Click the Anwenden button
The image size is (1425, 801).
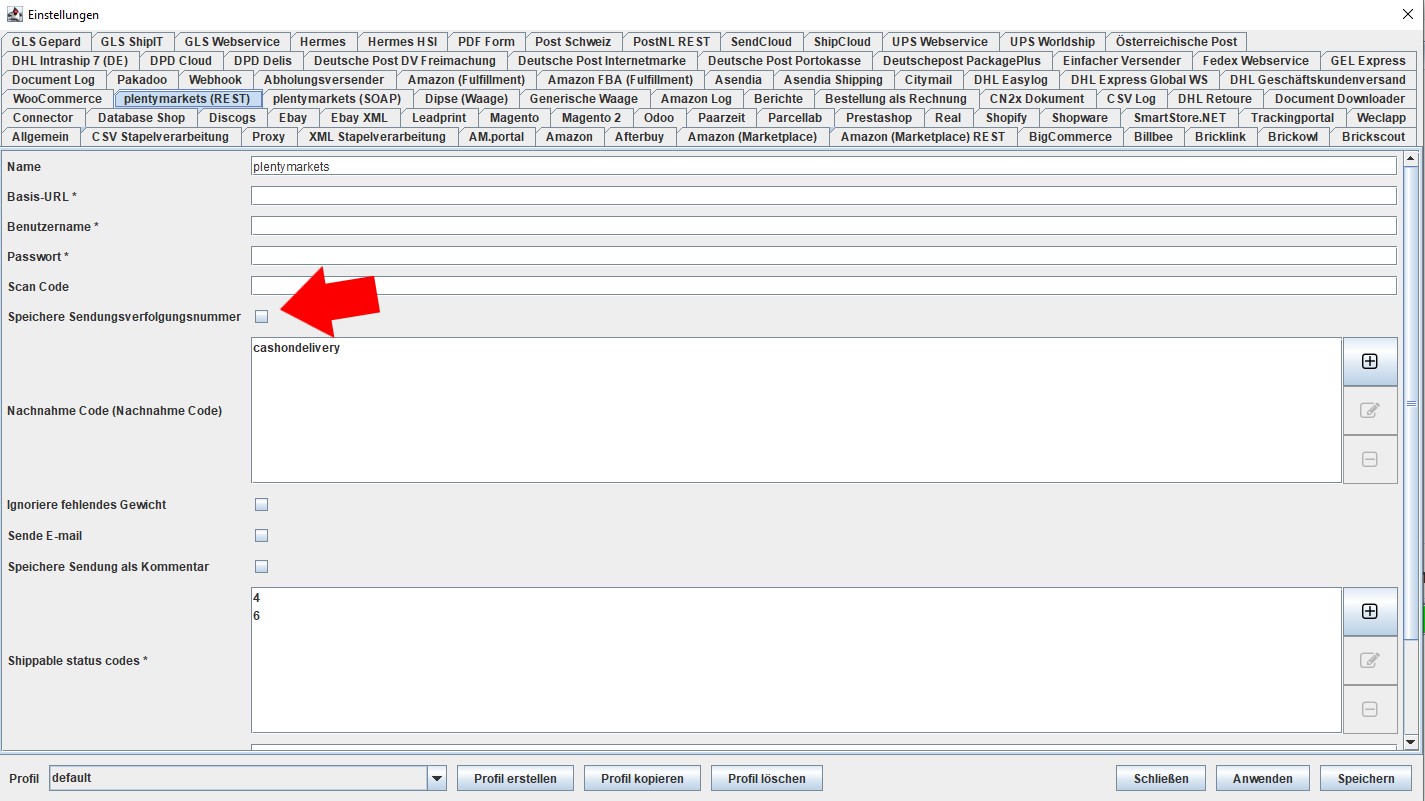click(1263, 778)
